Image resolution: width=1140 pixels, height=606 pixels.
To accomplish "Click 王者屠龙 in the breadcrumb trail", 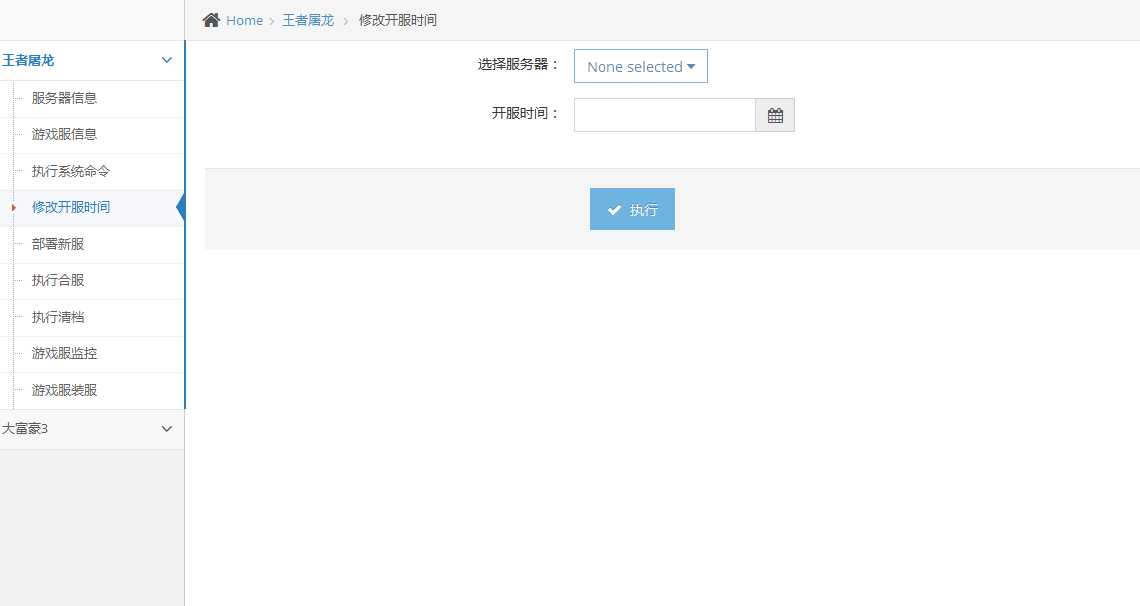I will 308,19.
